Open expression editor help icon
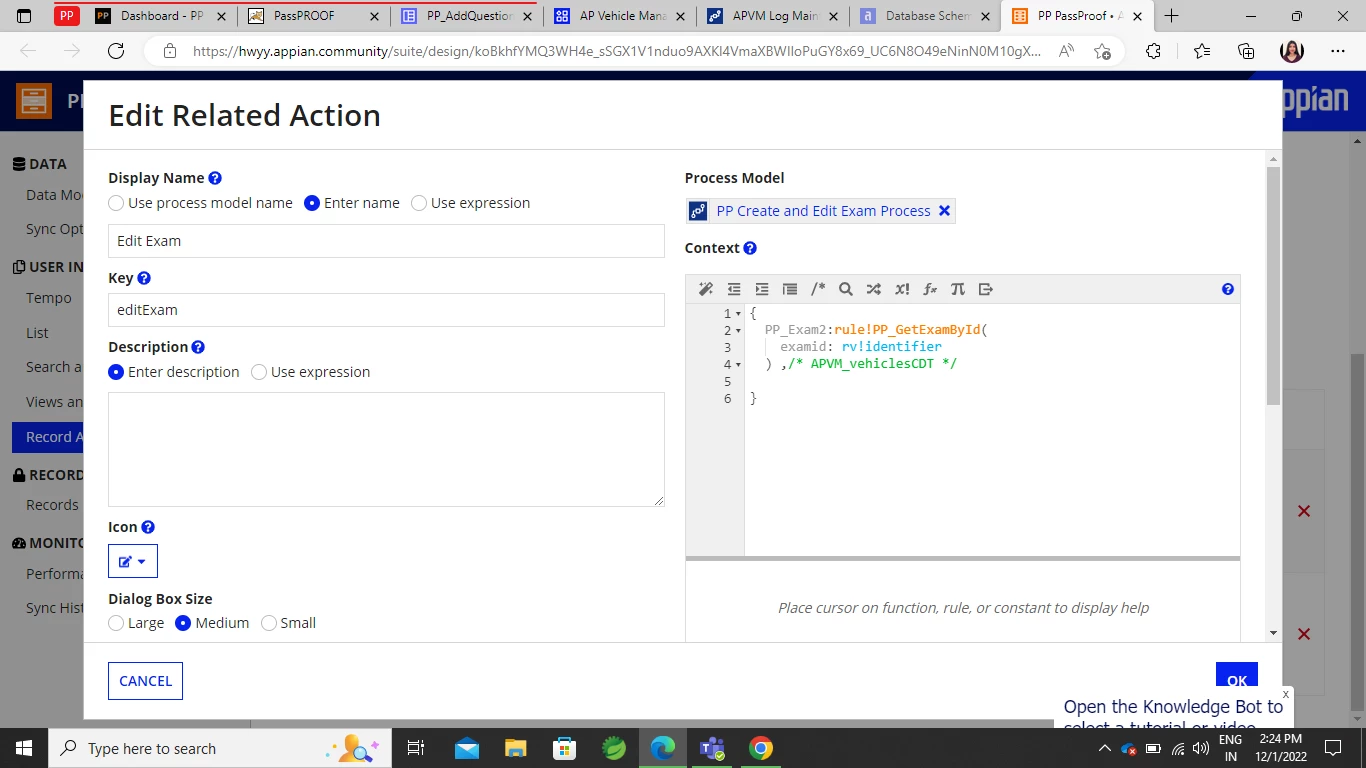The height and width of the screenshot is (768, 1366). 1228,289
